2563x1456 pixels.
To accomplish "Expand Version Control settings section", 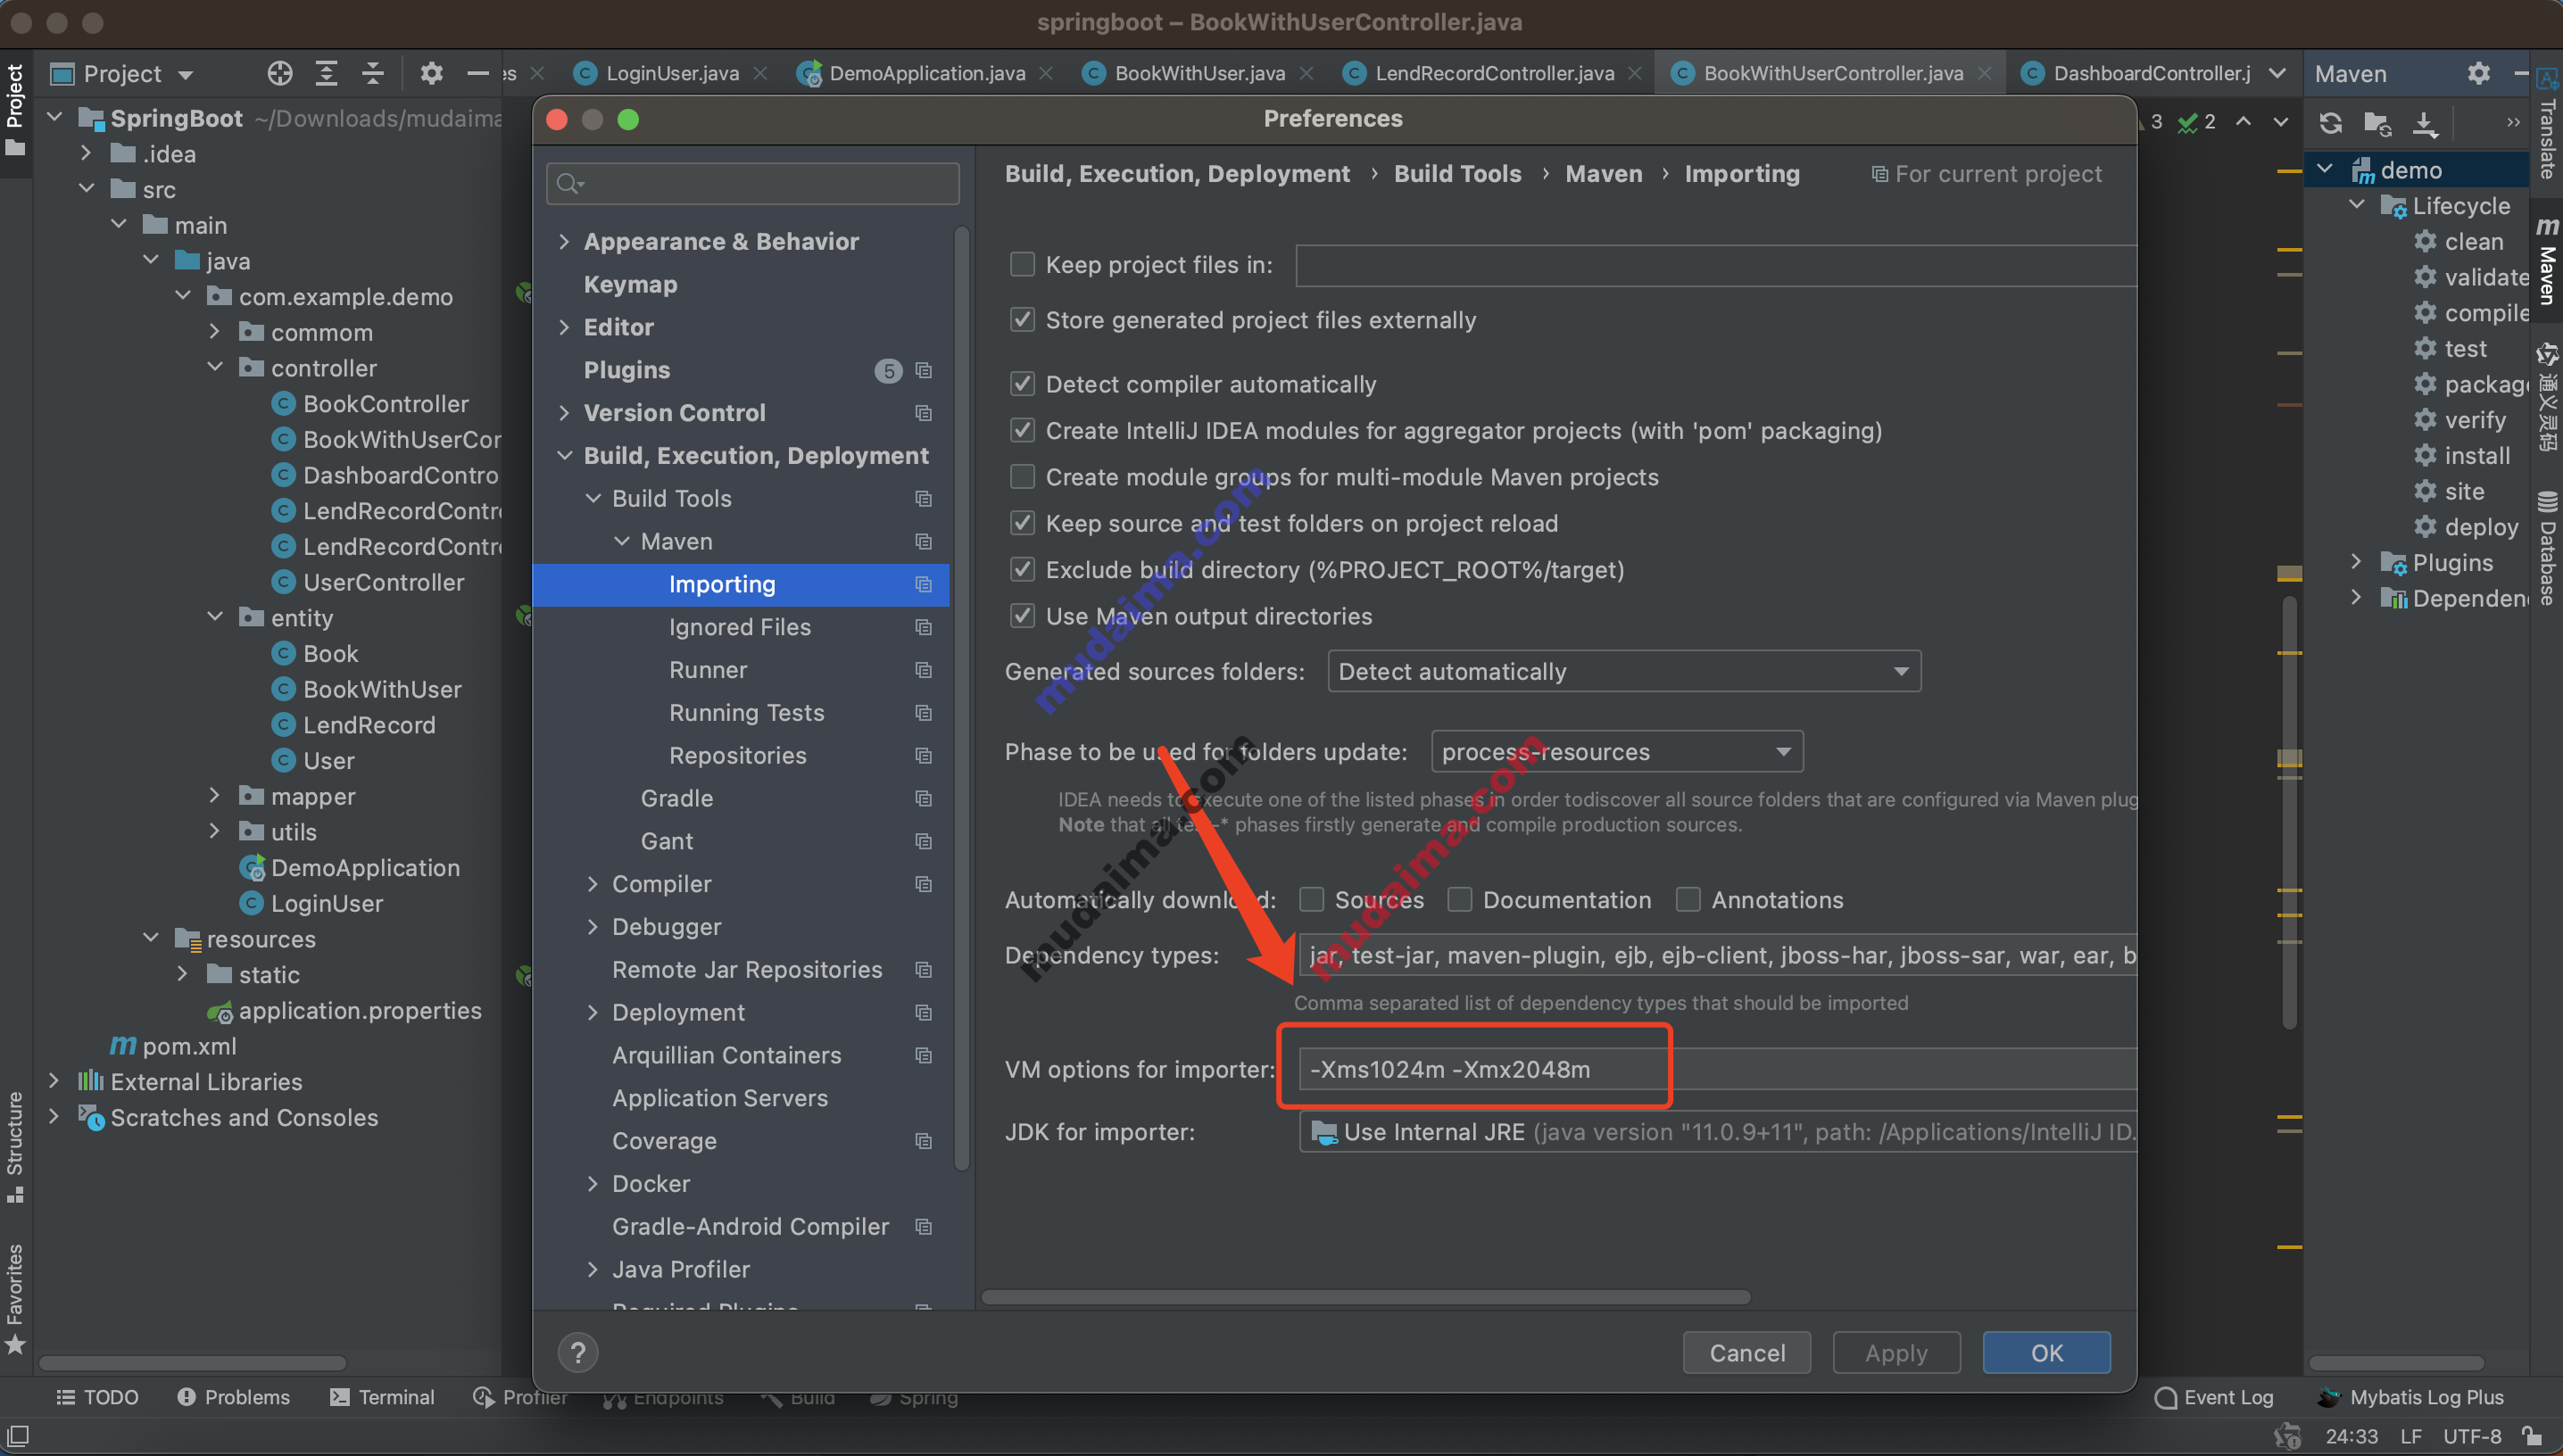I will point(564,412).
